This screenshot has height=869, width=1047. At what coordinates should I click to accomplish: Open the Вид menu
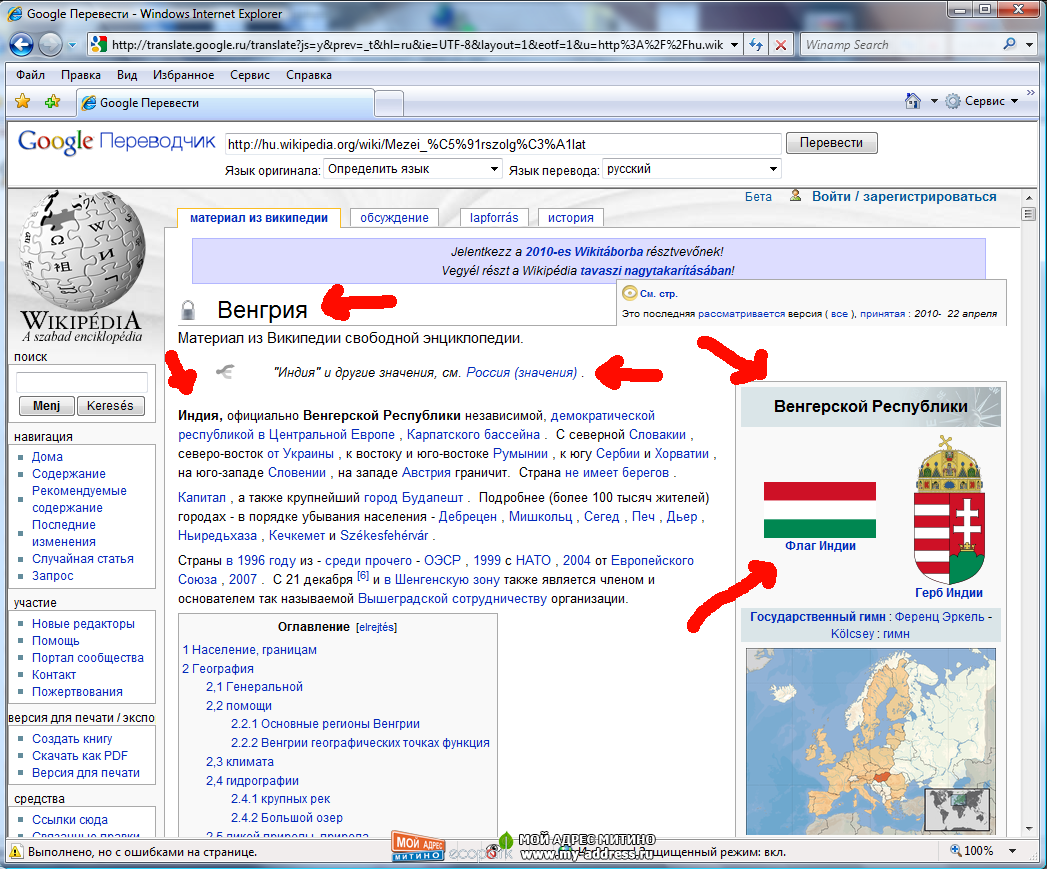(127, 75)
